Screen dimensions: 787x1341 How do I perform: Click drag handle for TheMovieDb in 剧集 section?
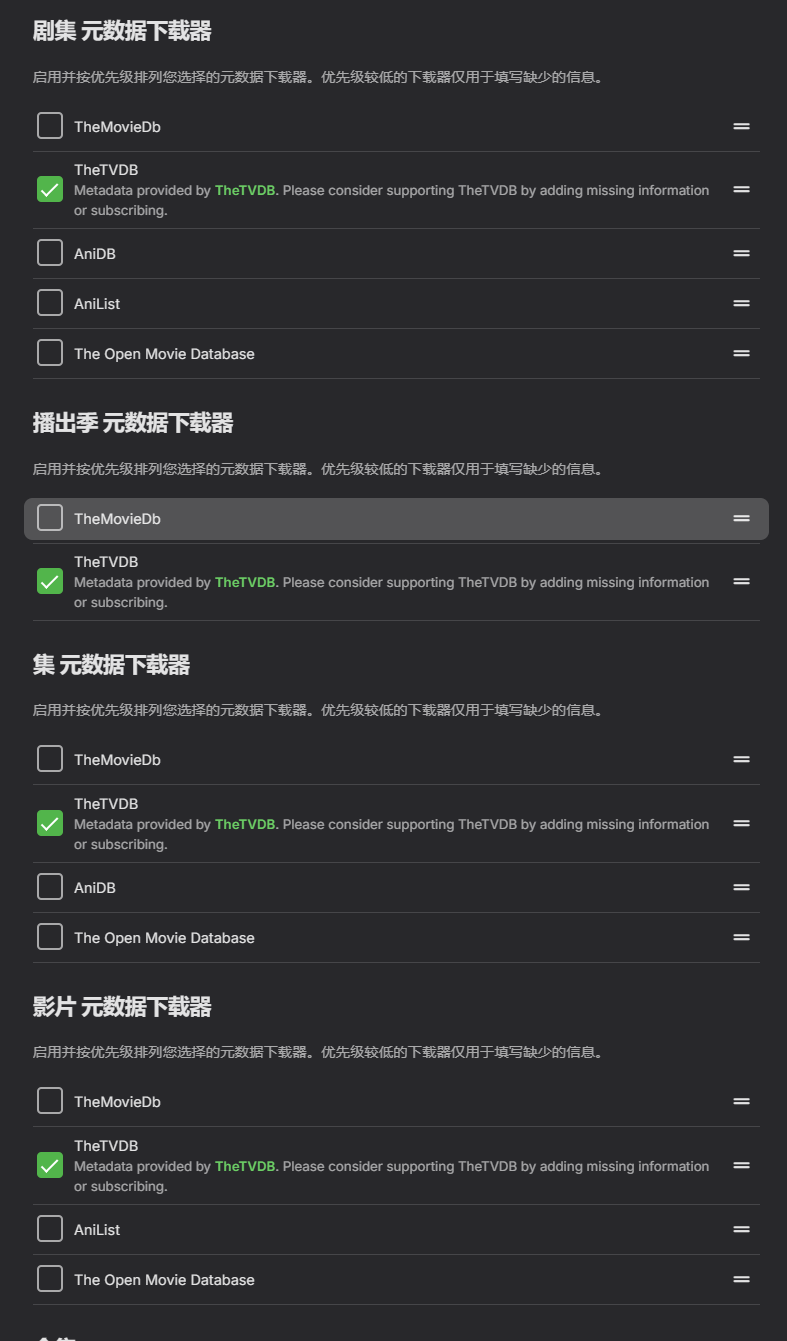click(741, 126)
